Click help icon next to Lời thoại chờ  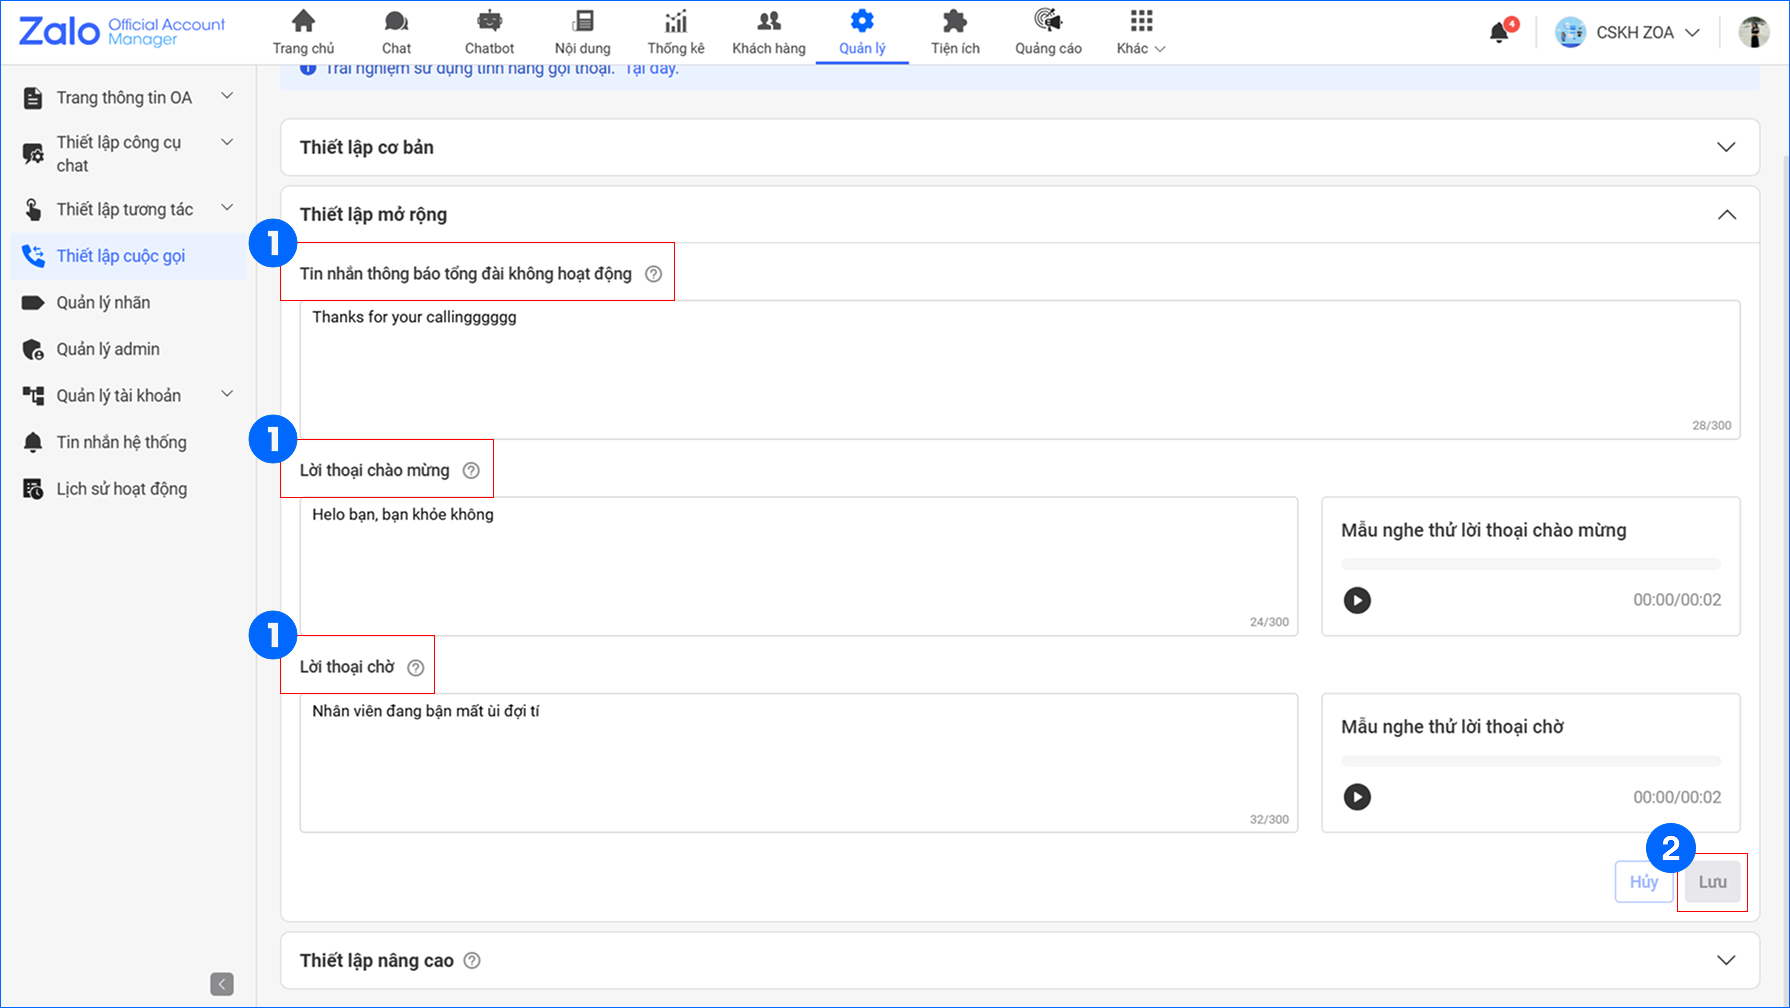416,668
